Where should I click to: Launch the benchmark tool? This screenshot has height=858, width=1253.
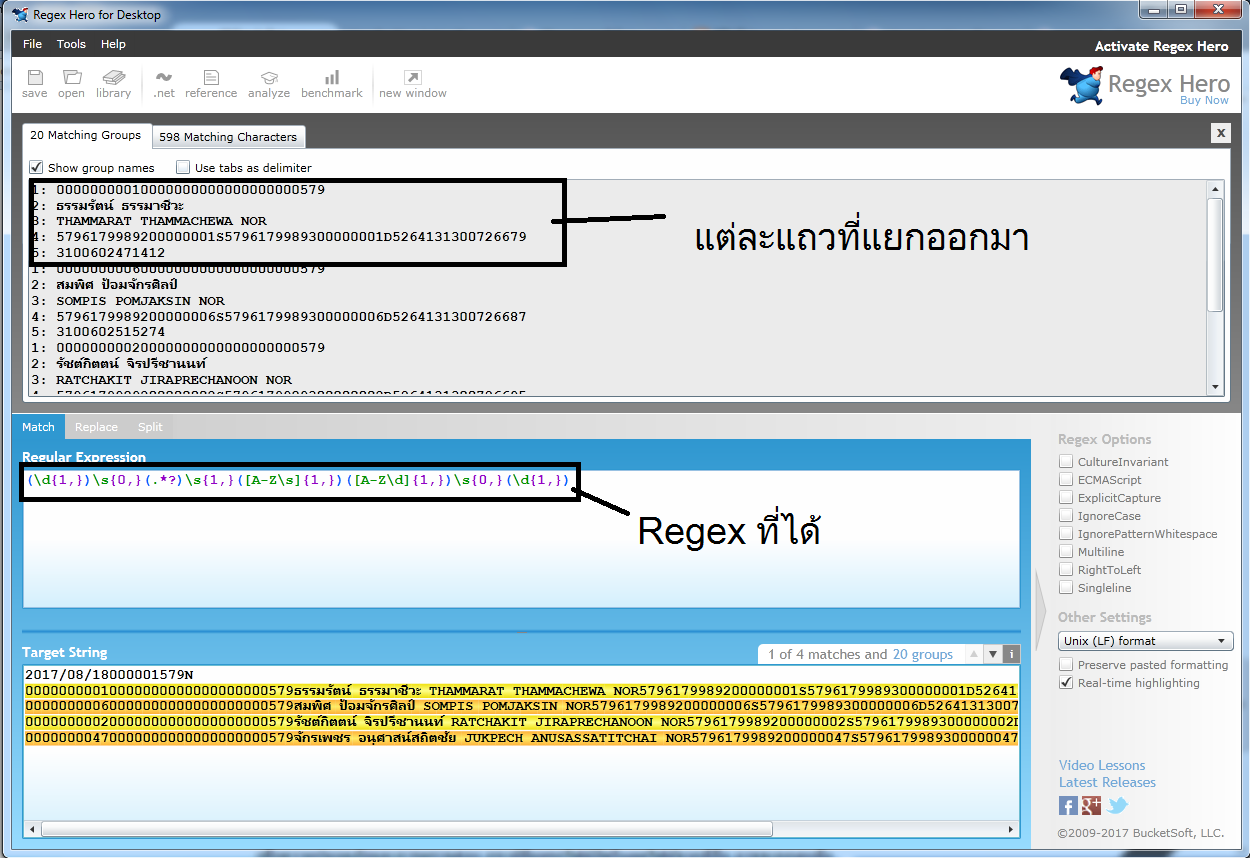click(x=332, y=84)
